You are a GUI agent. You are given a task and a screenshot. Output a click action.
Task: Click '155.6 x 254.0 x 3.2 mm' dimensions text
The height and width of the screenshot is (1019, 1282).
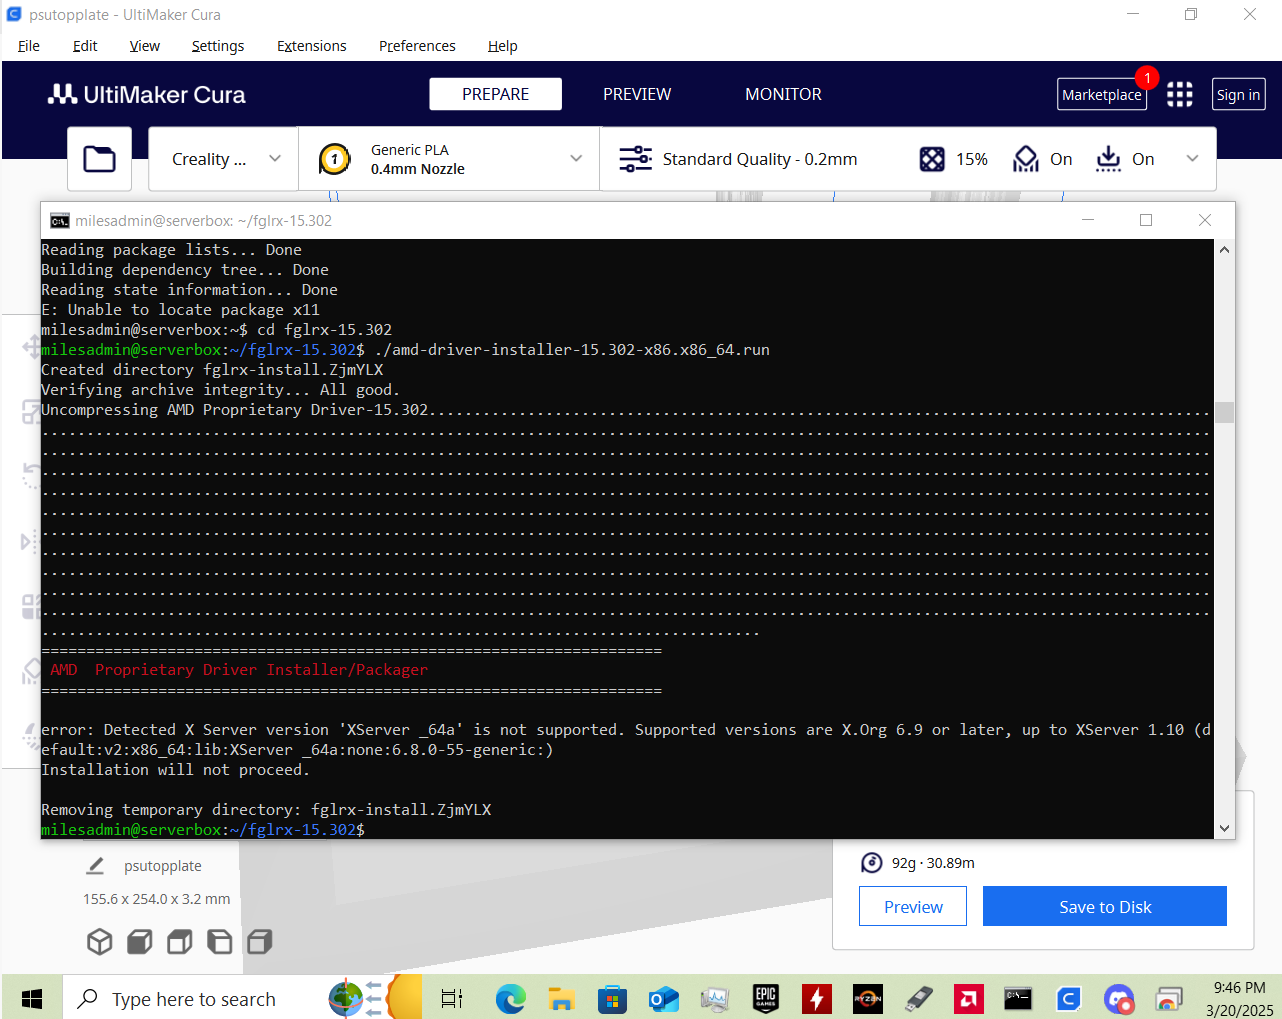(x=157, y=899)
